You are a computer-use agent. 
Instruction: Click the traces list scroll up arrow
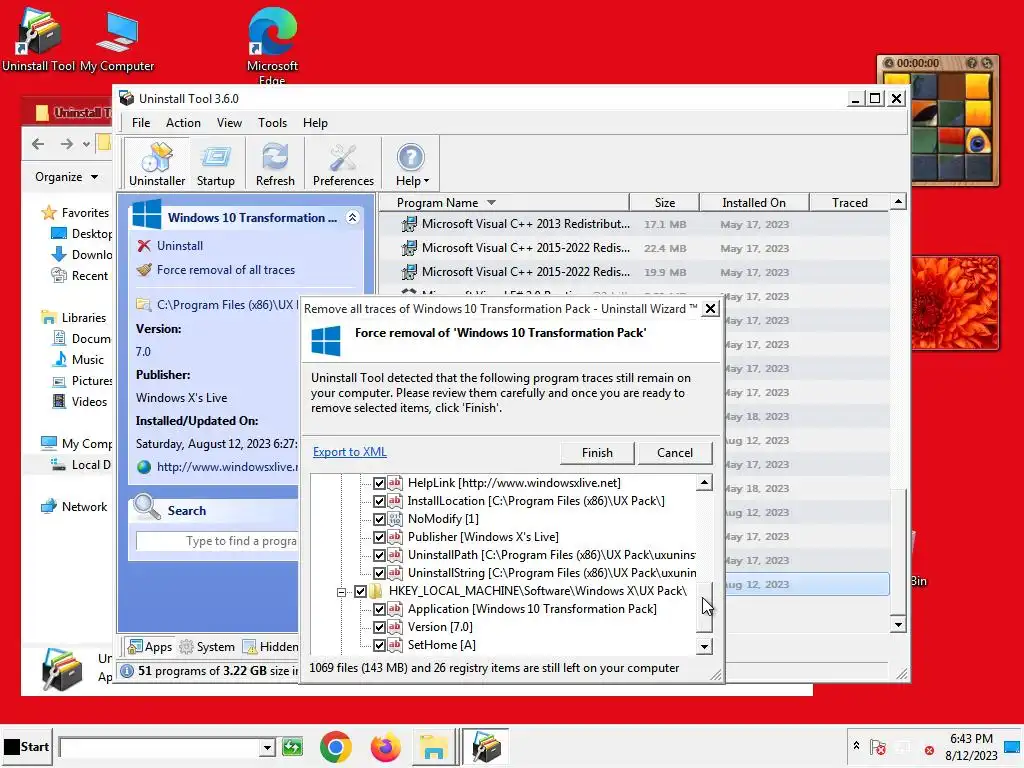coord(704,483)
